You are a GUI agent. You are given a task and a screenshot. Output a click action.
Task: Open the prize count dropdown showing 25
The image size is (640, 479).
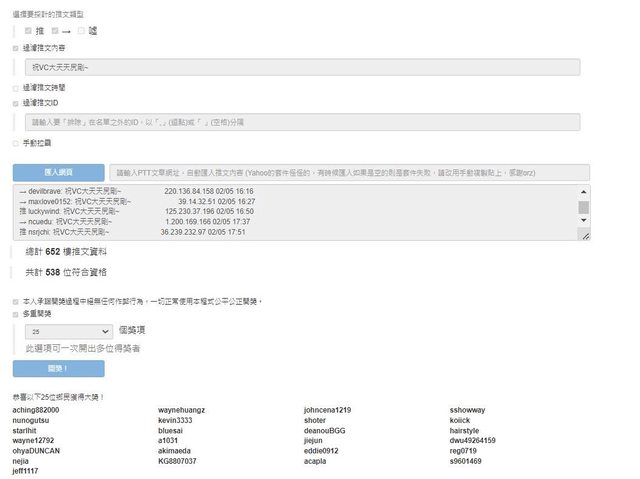[x=69, y=330]
